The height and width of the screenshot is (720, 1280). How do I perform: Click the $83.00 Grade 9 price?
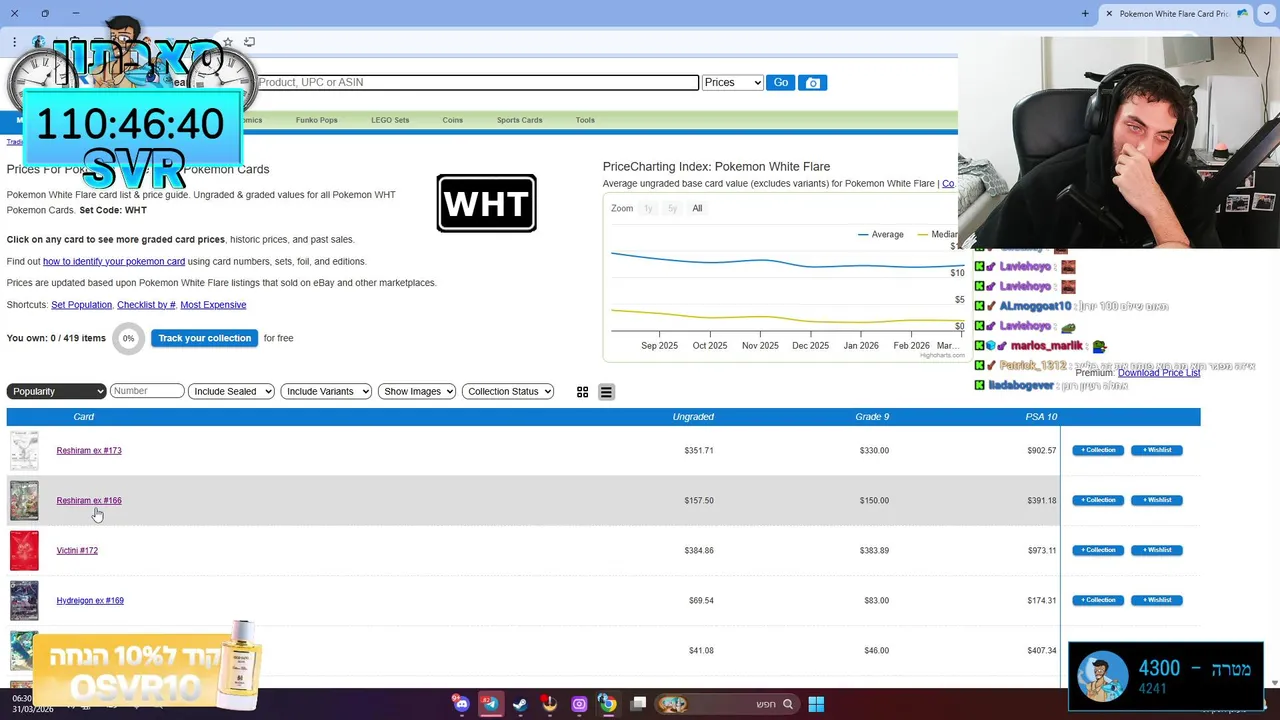pos(877,601)
